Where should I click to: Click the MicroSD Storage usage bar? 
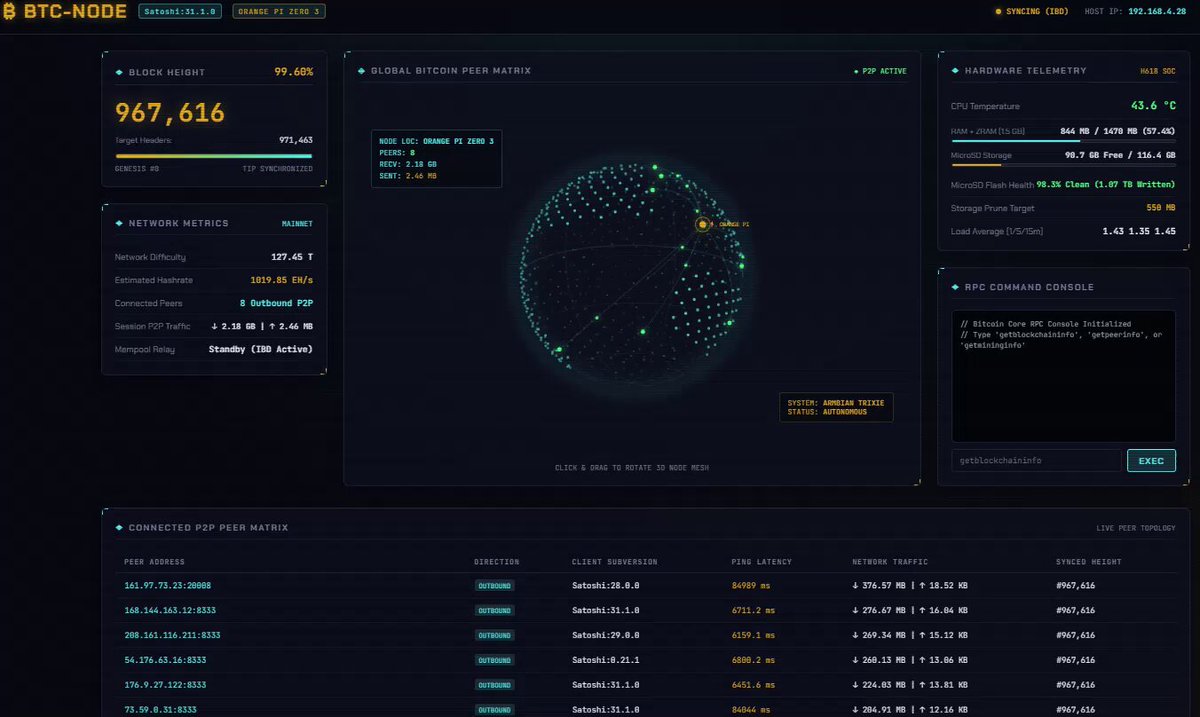click(1063, 165)
